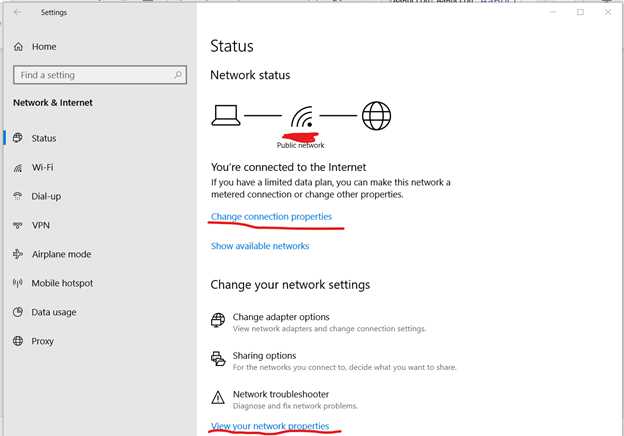Click the Proxy globe icon
624x436 pixels.
click(18, 341)
